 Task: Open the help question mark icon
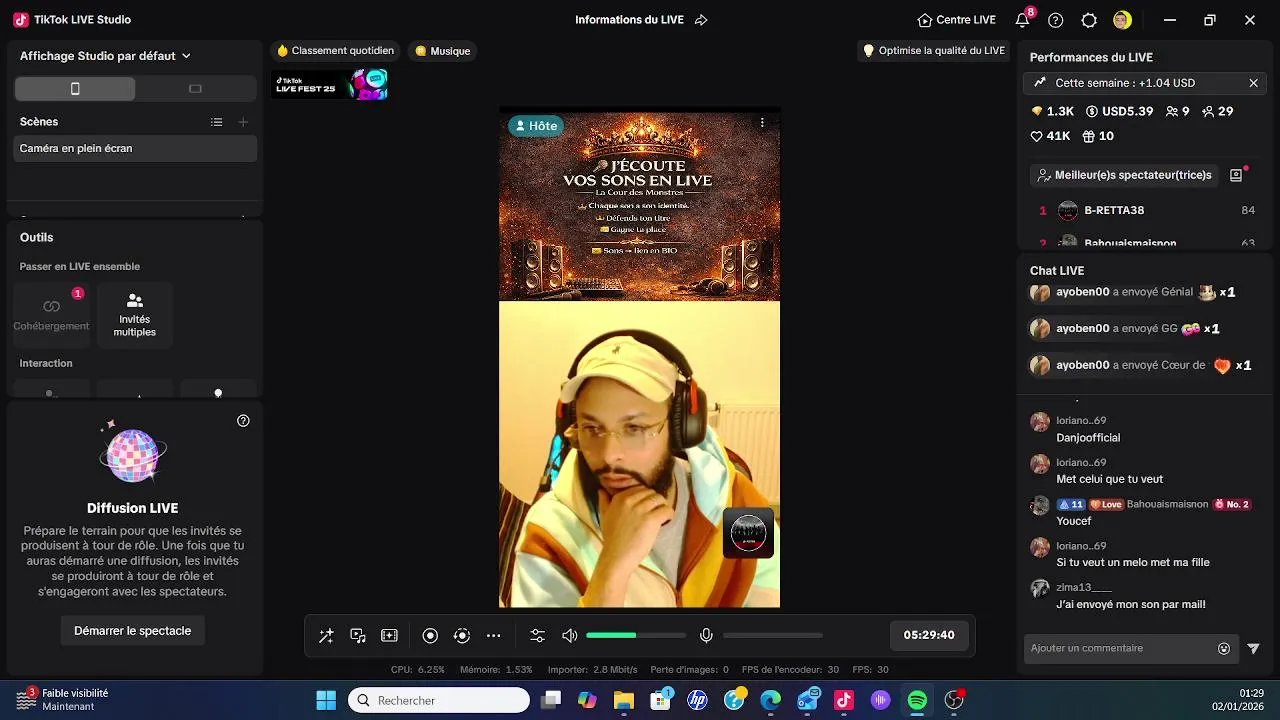[x=1056, y=20]
